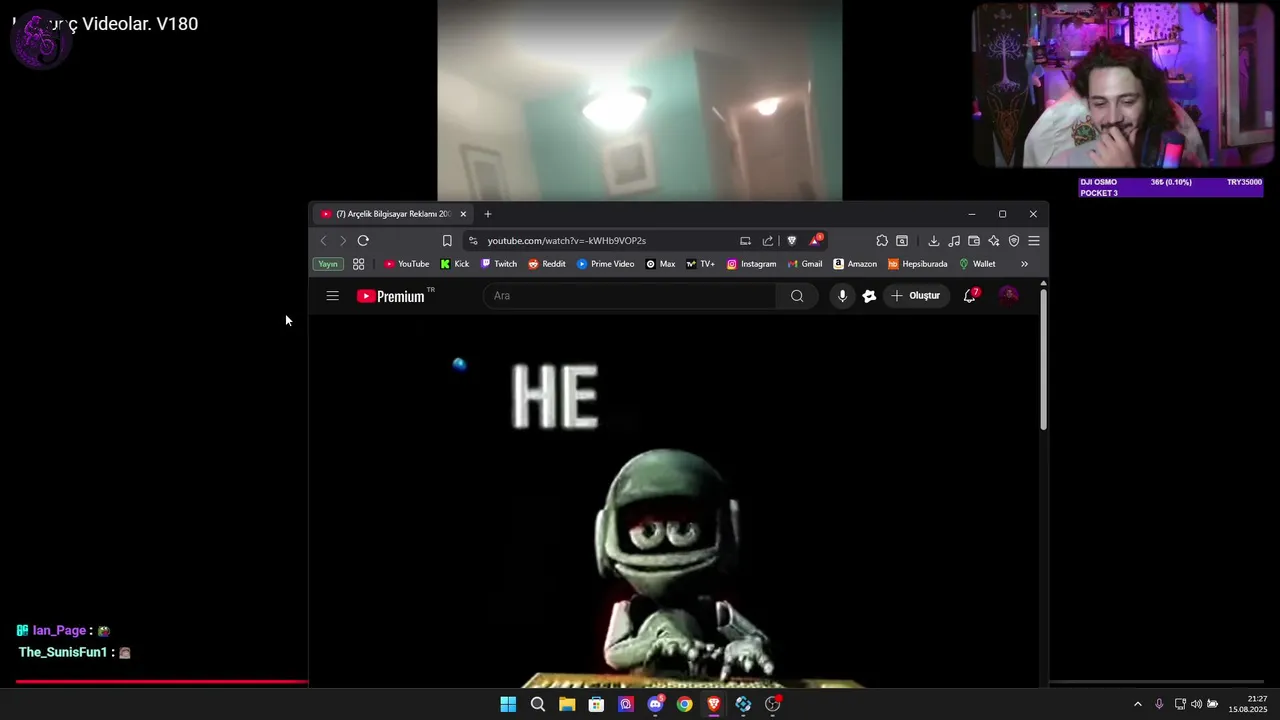Expand the system tray hidden icons arrow
1280x720 pixels.
point(1137,704)
